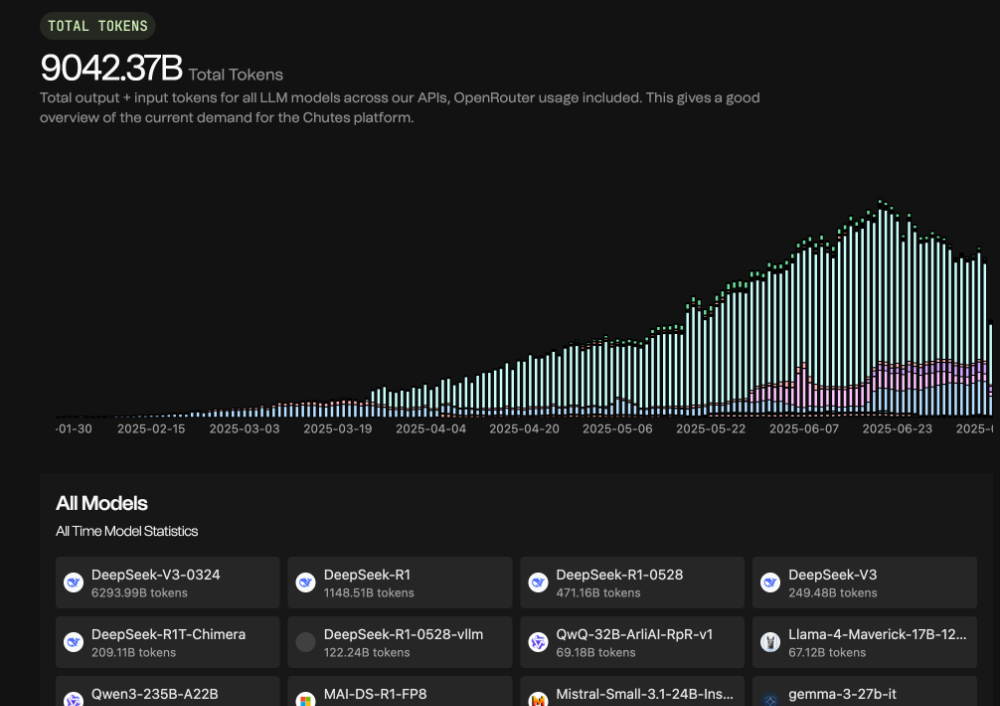Click the DeepSeek-R1 model icon
The image size is (1000, 706).
(306, 583)
